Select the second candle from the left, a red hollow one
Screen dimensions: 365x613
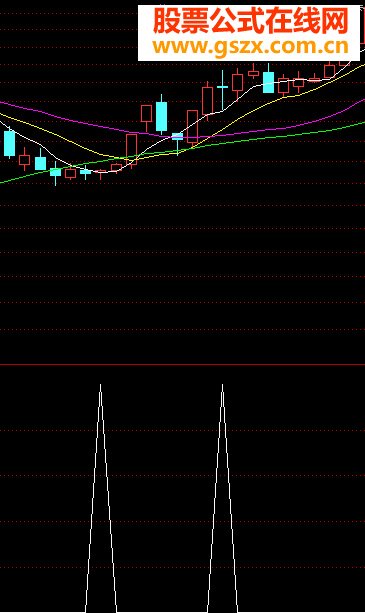[24, 160]
